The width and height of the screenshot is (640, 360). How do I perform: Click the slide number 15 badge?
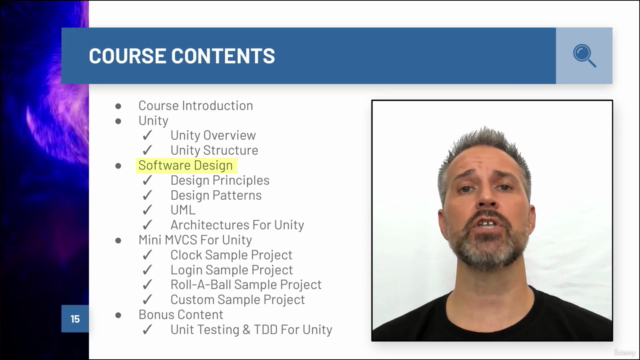pos(75,319)
